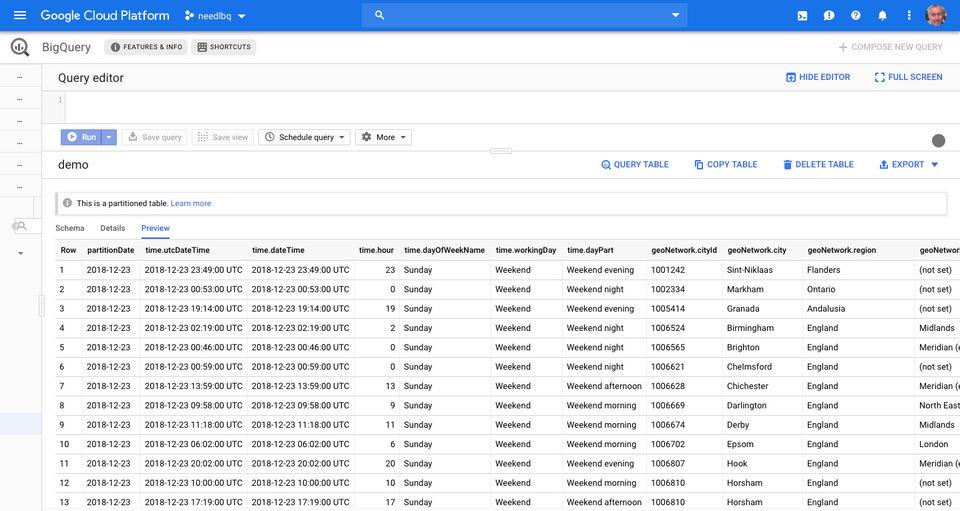
Task: Focus the top search input field
Action: [524, 15]
